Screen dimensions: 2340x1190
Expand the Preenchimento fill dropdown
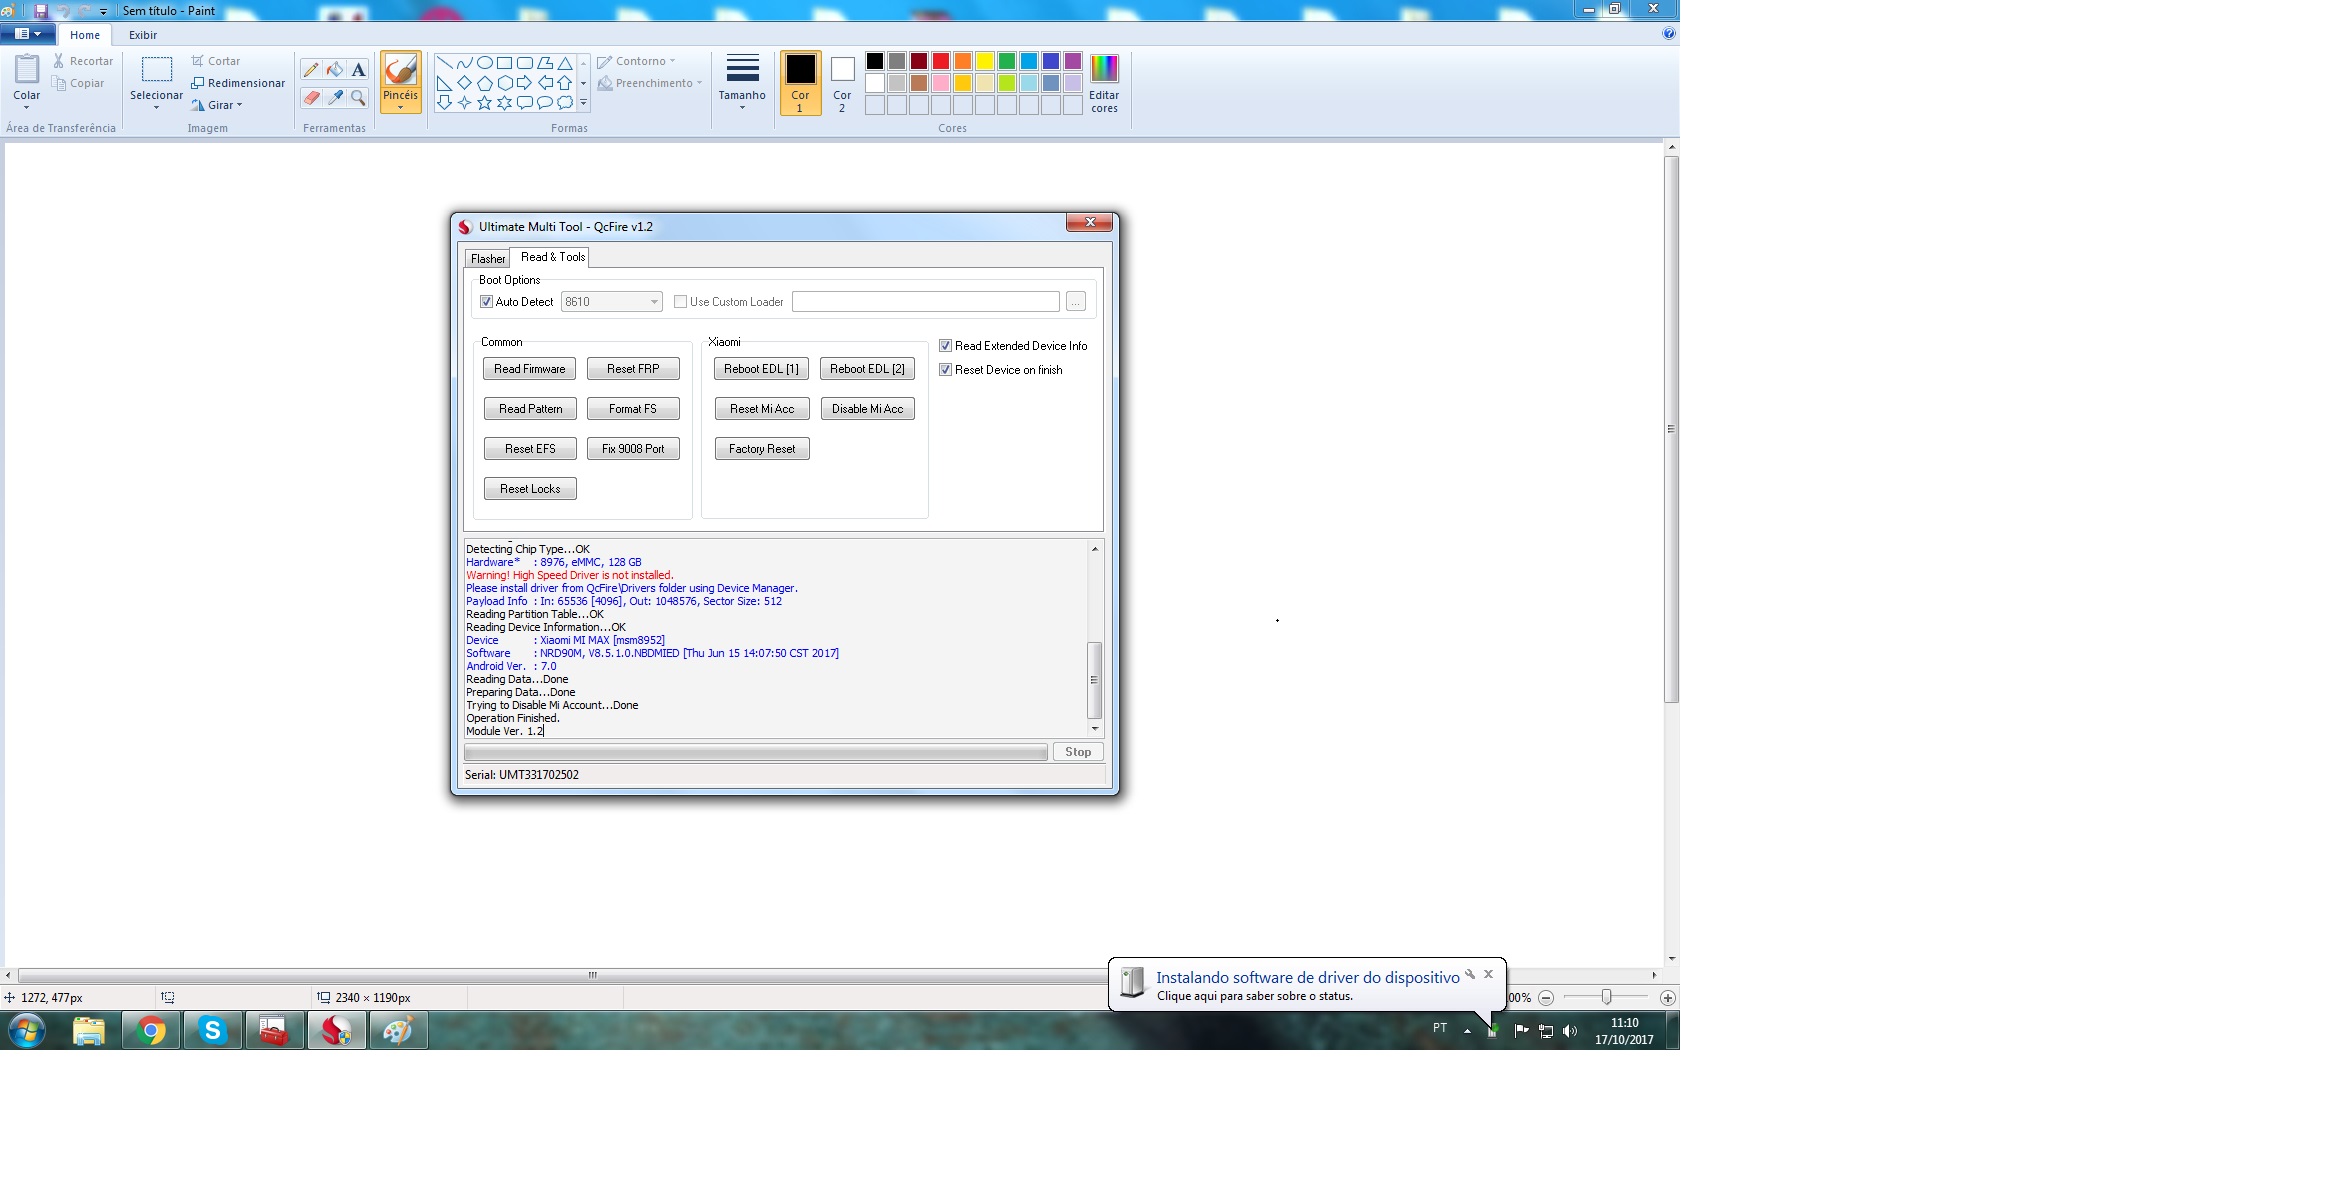699,83
